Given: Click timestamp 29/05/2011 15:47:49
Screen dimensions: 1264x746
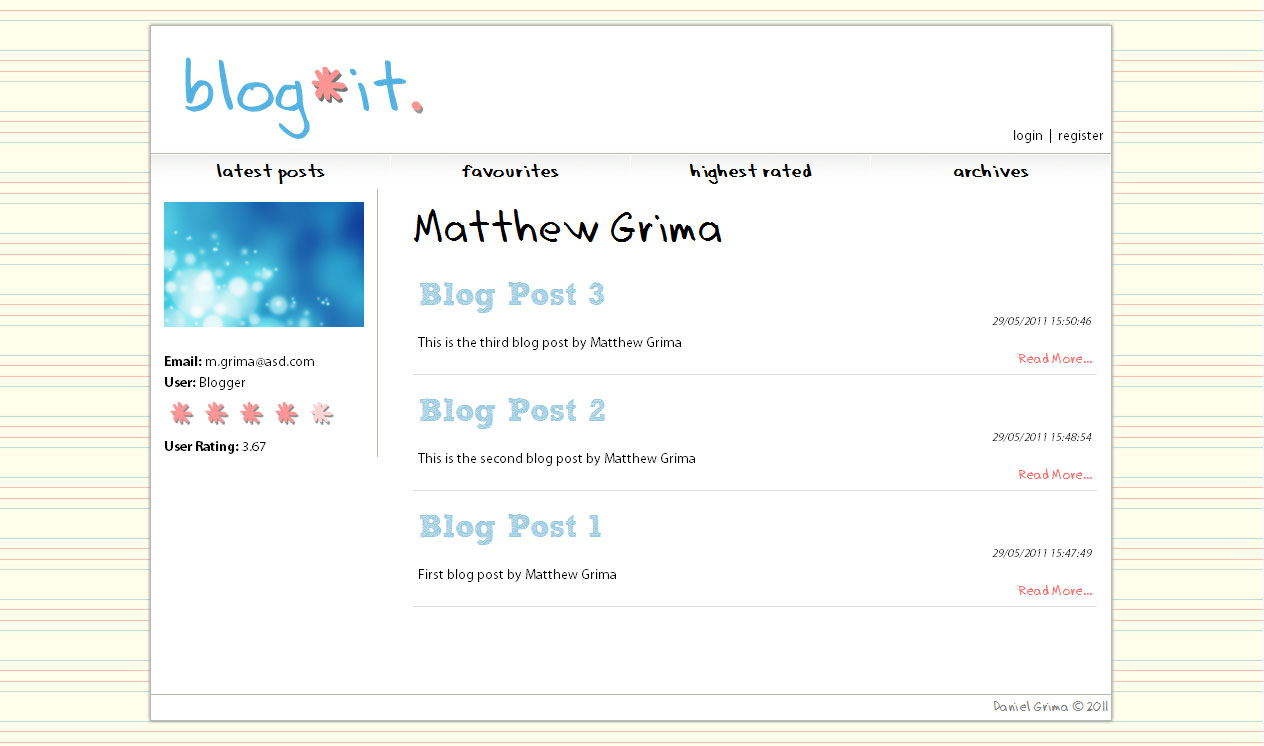Looking at the screenshot, I should point(1042,554).
